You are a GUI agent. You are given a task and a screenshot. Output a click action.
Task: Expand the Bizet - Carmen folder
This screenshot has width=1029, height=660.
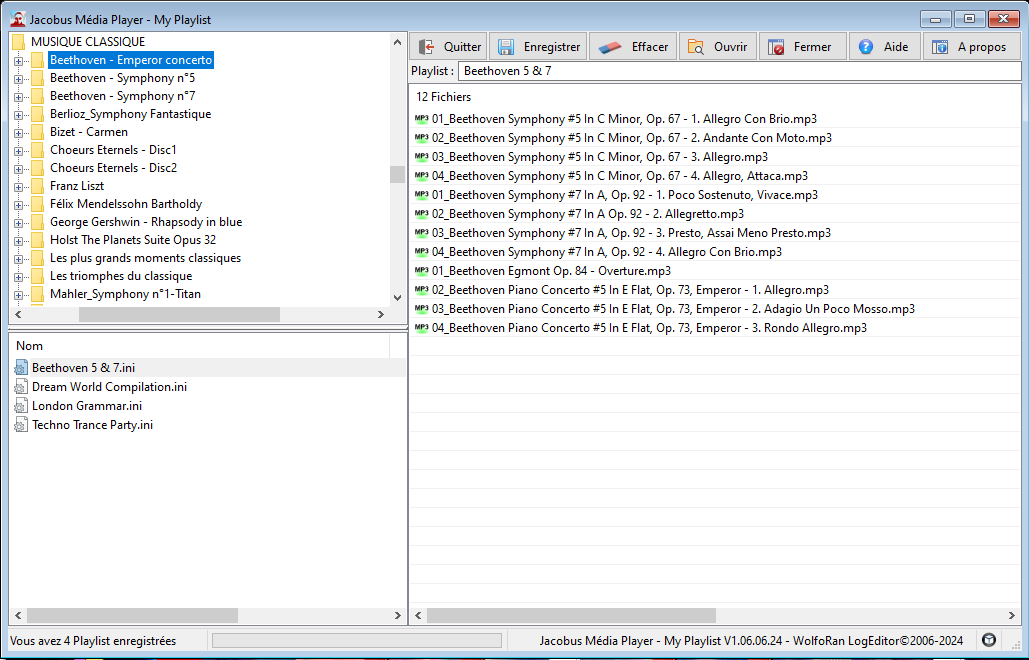point(18,132)
